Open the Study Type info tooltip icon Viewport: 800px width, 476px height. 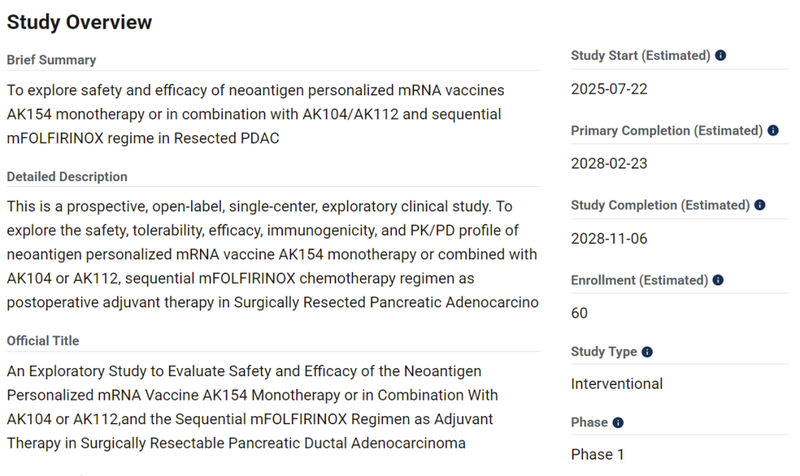pos(647,352)
